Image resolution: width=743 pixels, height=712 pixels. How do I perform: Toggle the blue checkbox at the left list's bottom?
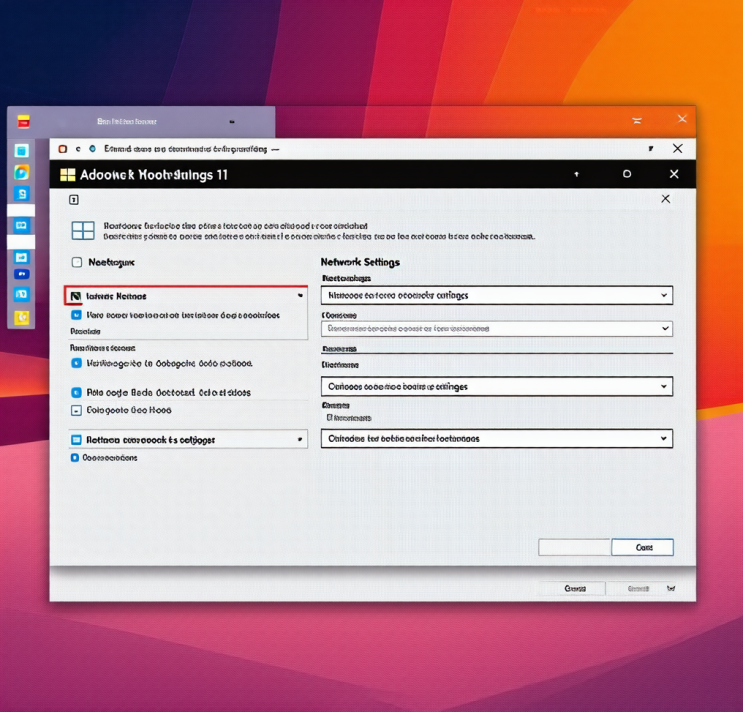pos(74,457)
